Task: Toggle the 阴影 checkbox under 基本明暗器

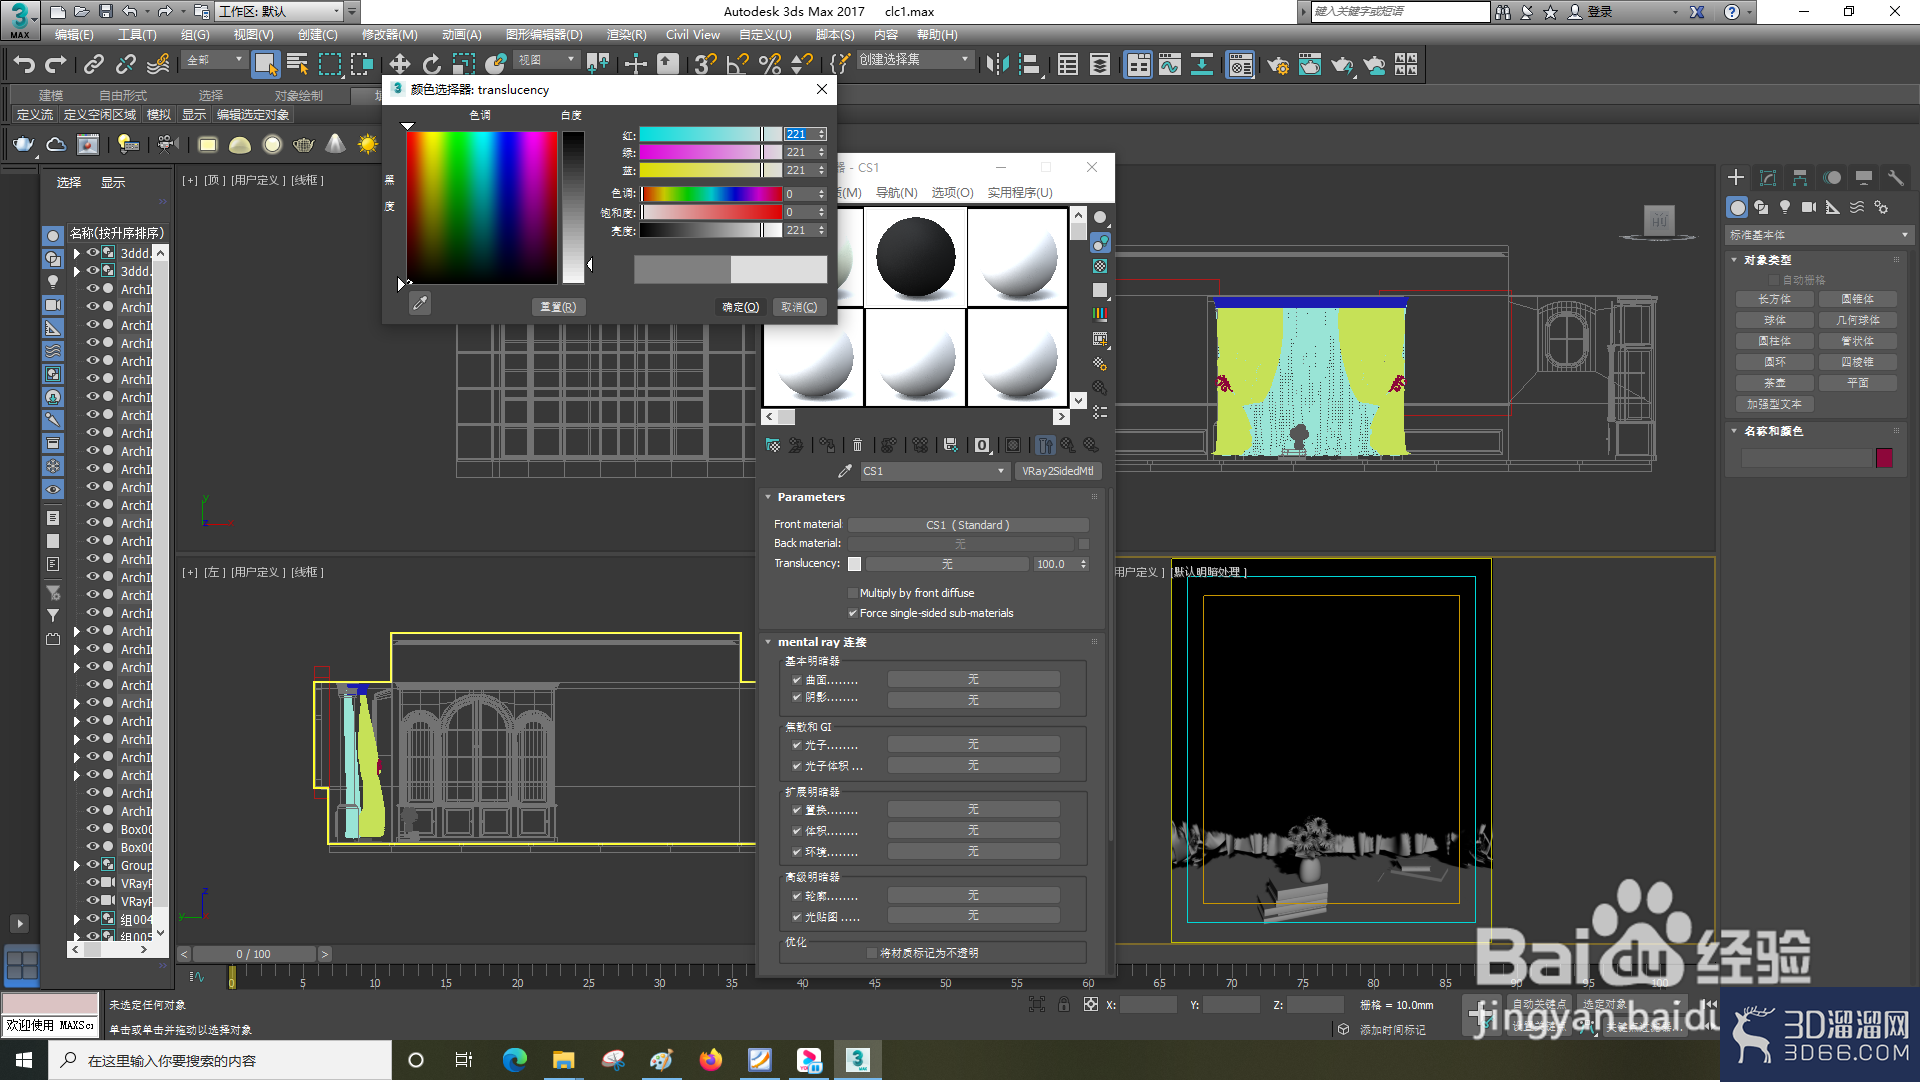Action: click(797, 697)
